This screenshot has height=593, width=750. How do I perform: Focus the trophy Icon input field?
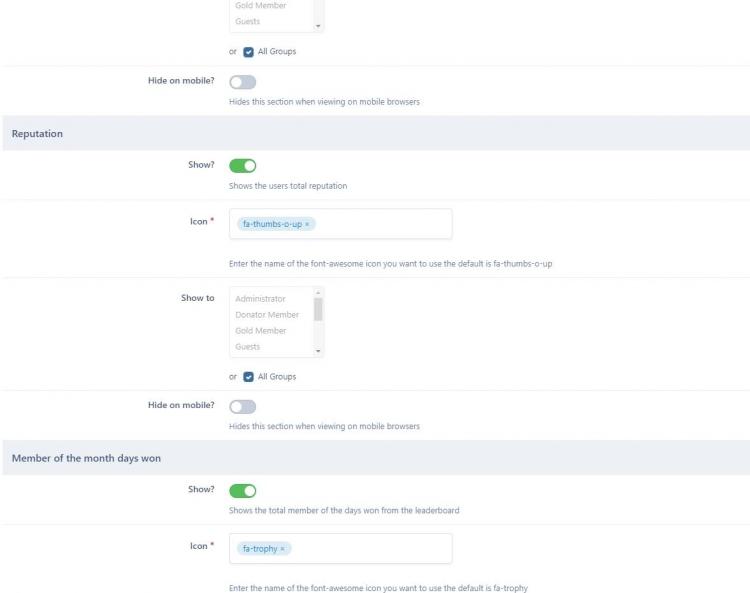point(370,549)
